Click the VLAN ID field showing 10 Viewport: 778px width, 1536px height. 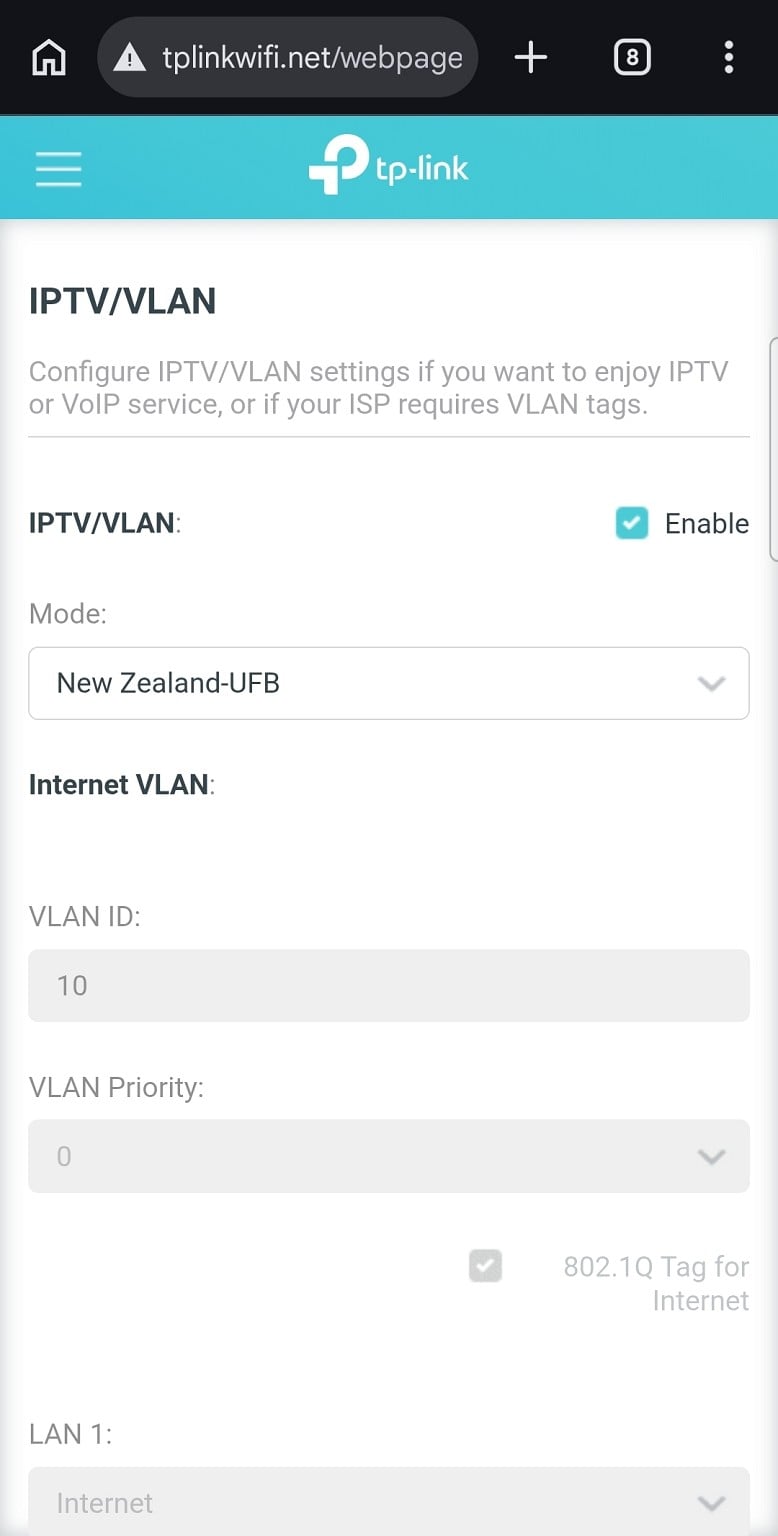(x=388, y=985)
